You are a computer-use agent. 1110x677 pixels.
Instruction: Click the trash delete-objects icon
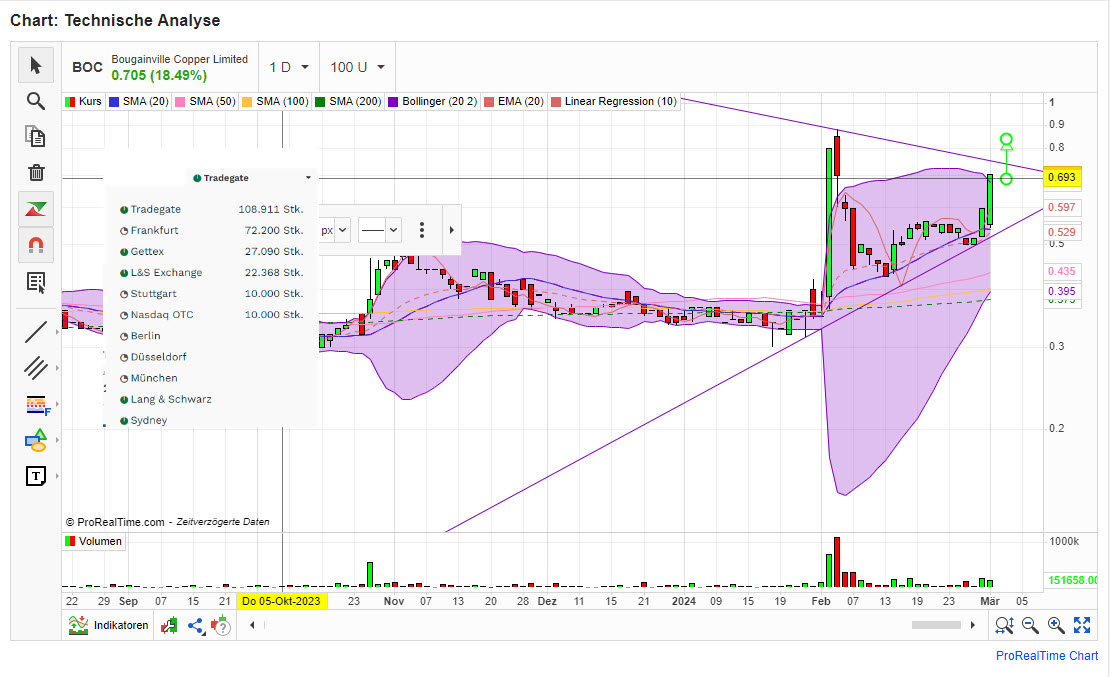(x=36, y=172)
